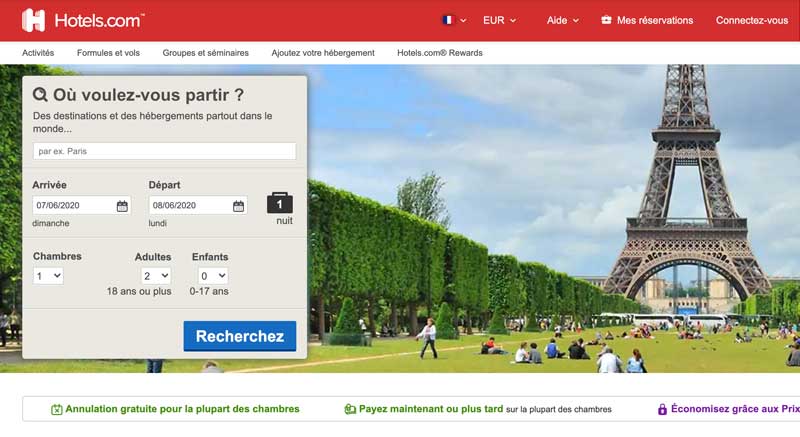Image resolution: width=800 pixels, height=437 pixels.
Task: Select Ajoutez votre hébergement
Action: click(x=323, y=53)
